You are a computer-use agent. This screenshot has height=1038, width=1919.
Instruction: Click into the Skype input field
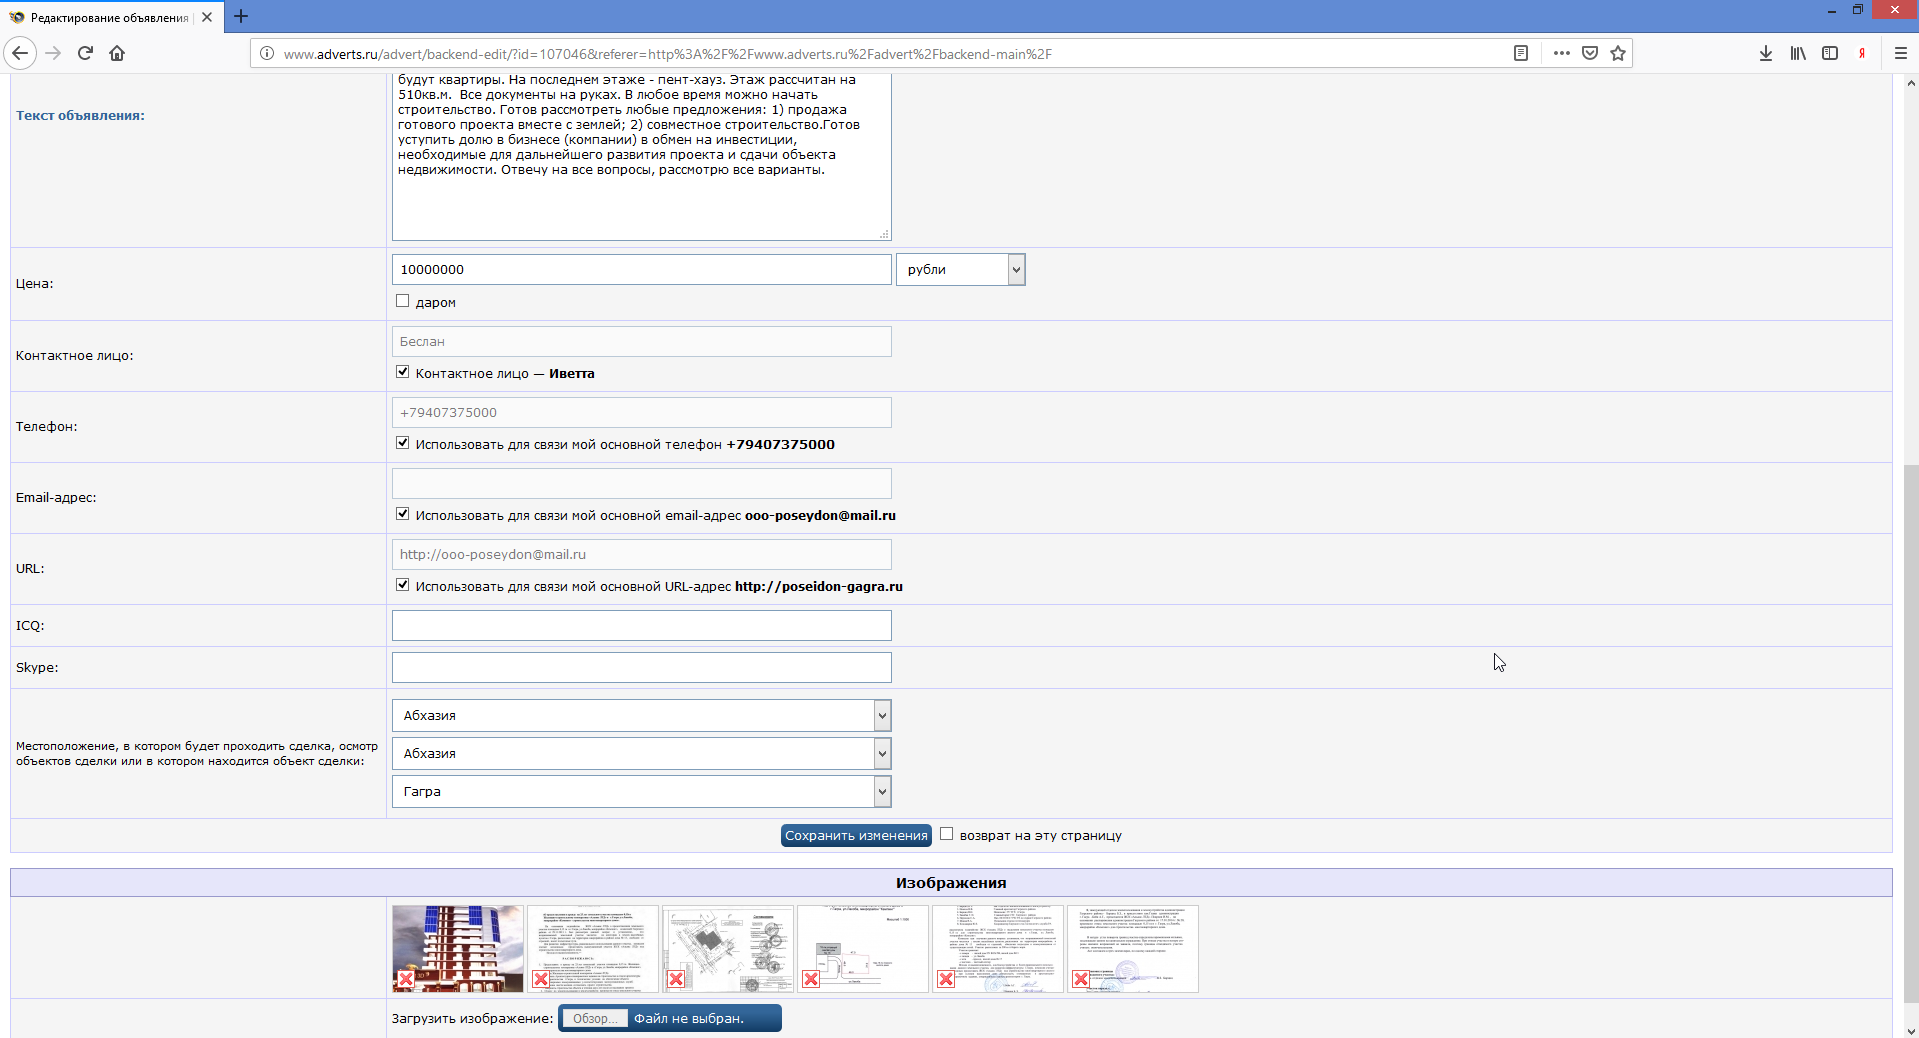point(641,667)
